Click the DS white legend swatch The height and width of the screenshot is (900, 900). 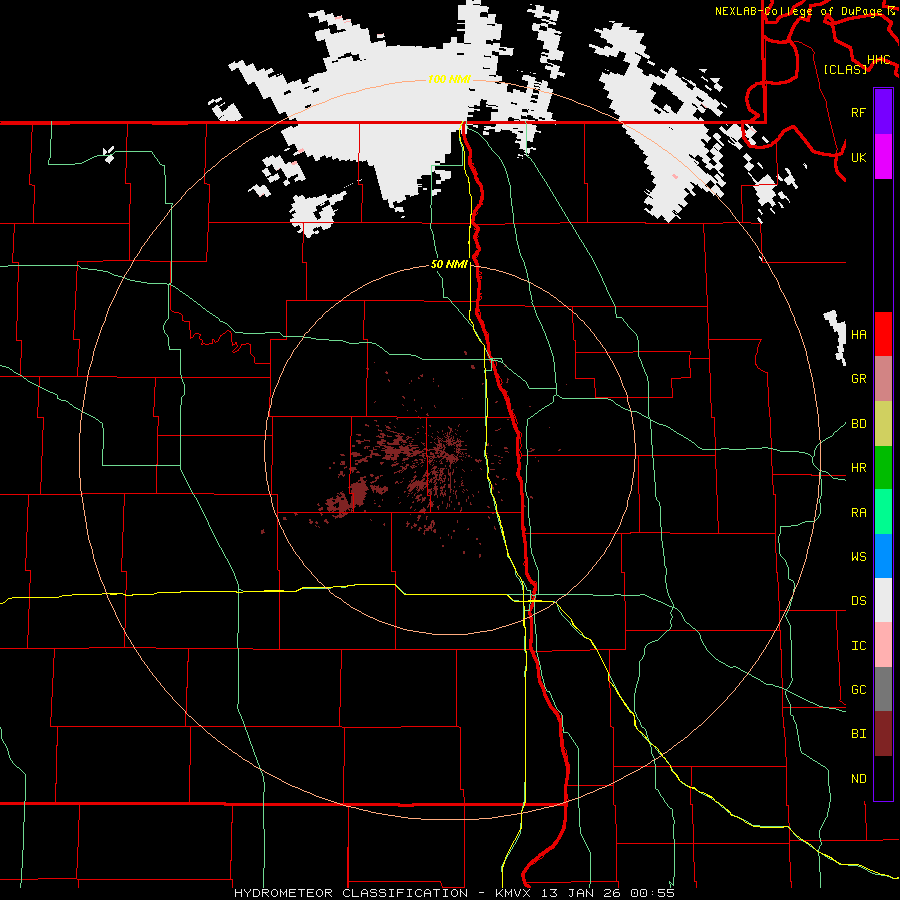coord(883,600)
